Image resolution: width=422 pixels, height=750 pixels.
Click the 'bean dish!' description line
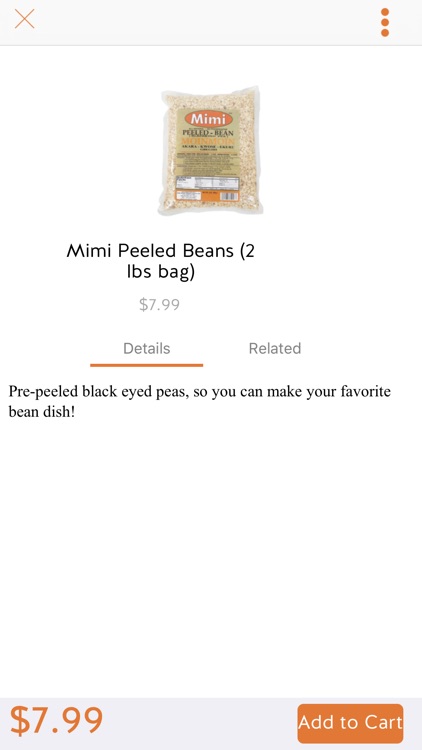[42, 411]
